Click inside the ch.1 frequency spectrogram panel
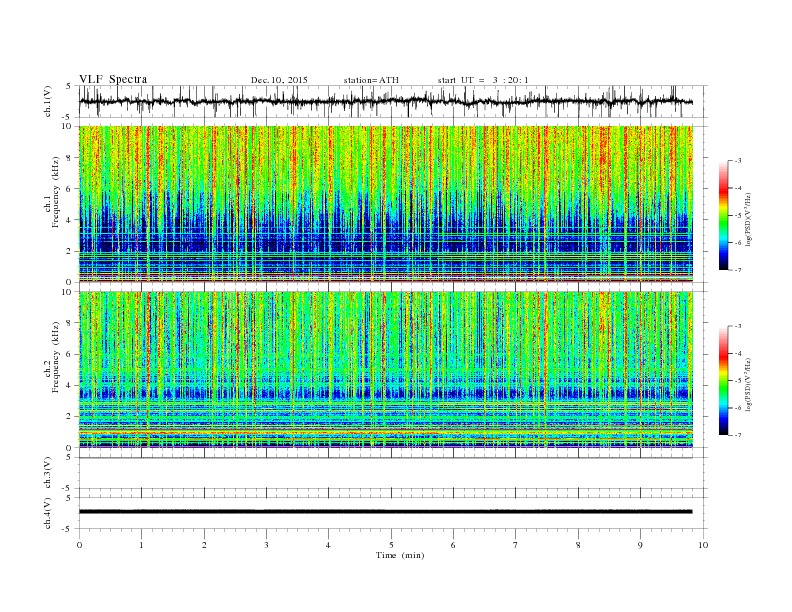 coord(386,204)
